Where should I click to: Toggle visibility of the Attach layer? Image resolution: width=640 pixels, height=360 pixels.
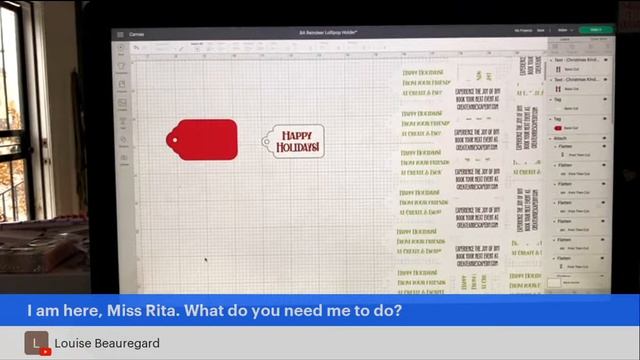click(x=604, y=138)
